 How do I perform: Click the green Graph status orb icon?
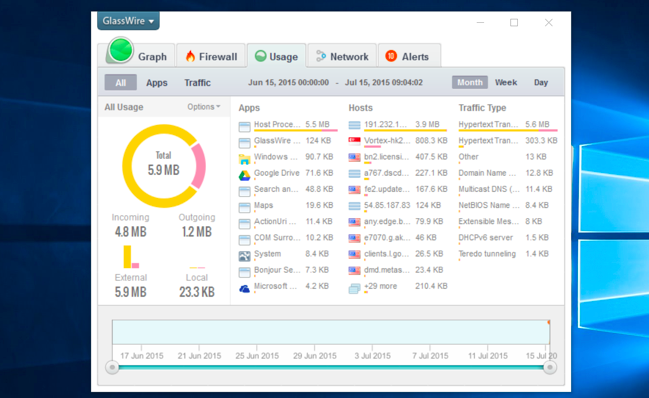[120, 50]
